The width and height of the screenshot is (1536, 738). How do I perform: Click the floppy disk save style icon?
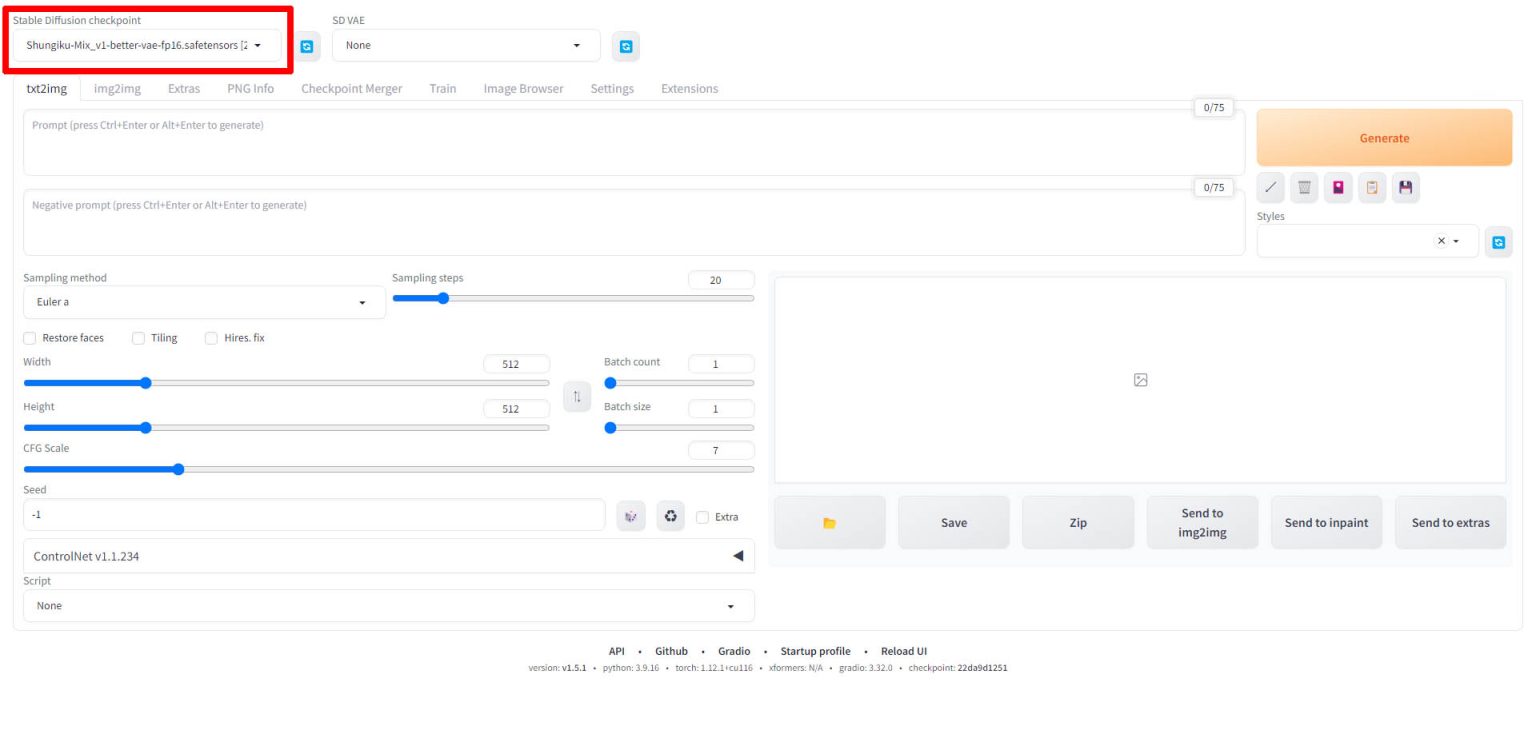[x=1406, y=187]
